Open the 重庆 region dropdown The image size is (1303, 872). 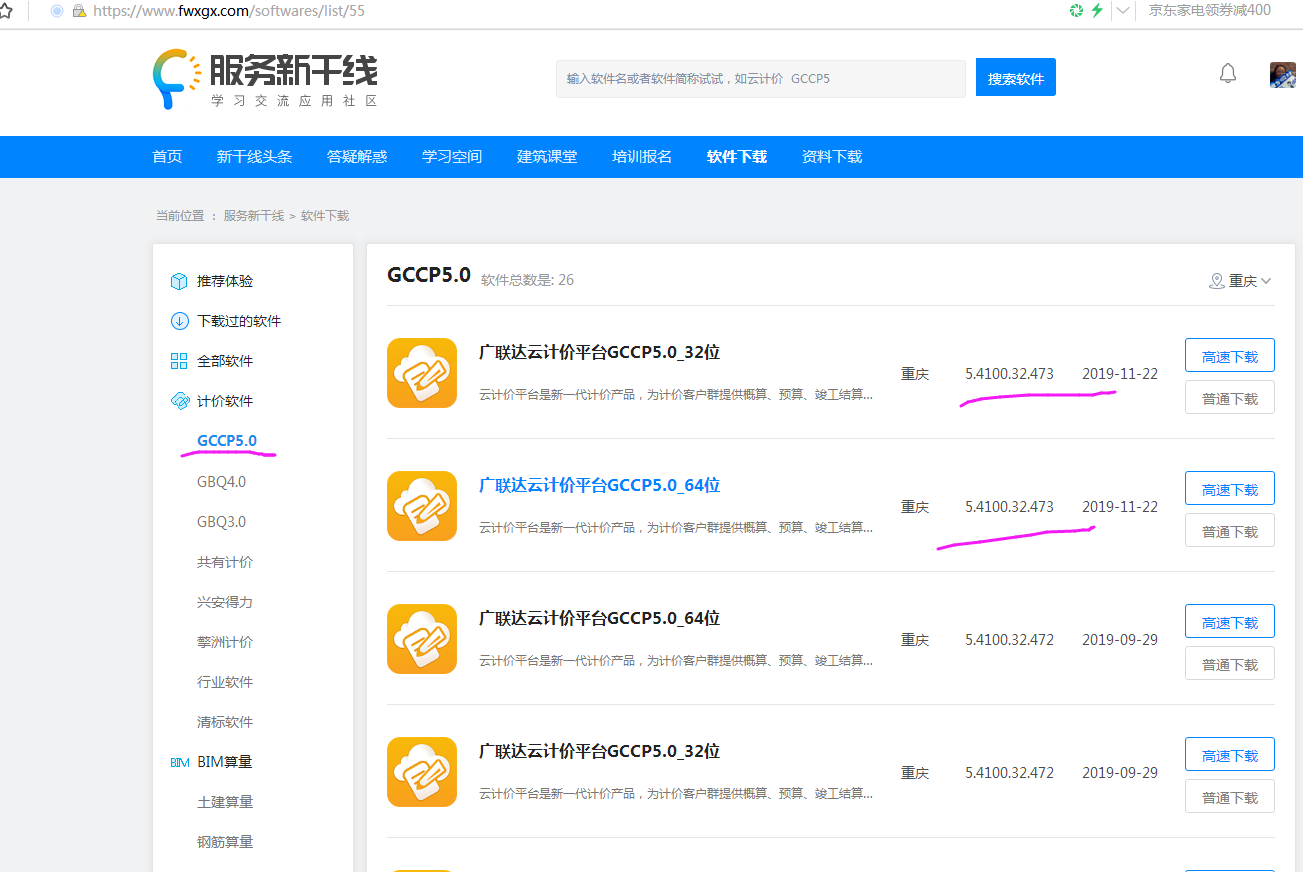click(1249, 281)
